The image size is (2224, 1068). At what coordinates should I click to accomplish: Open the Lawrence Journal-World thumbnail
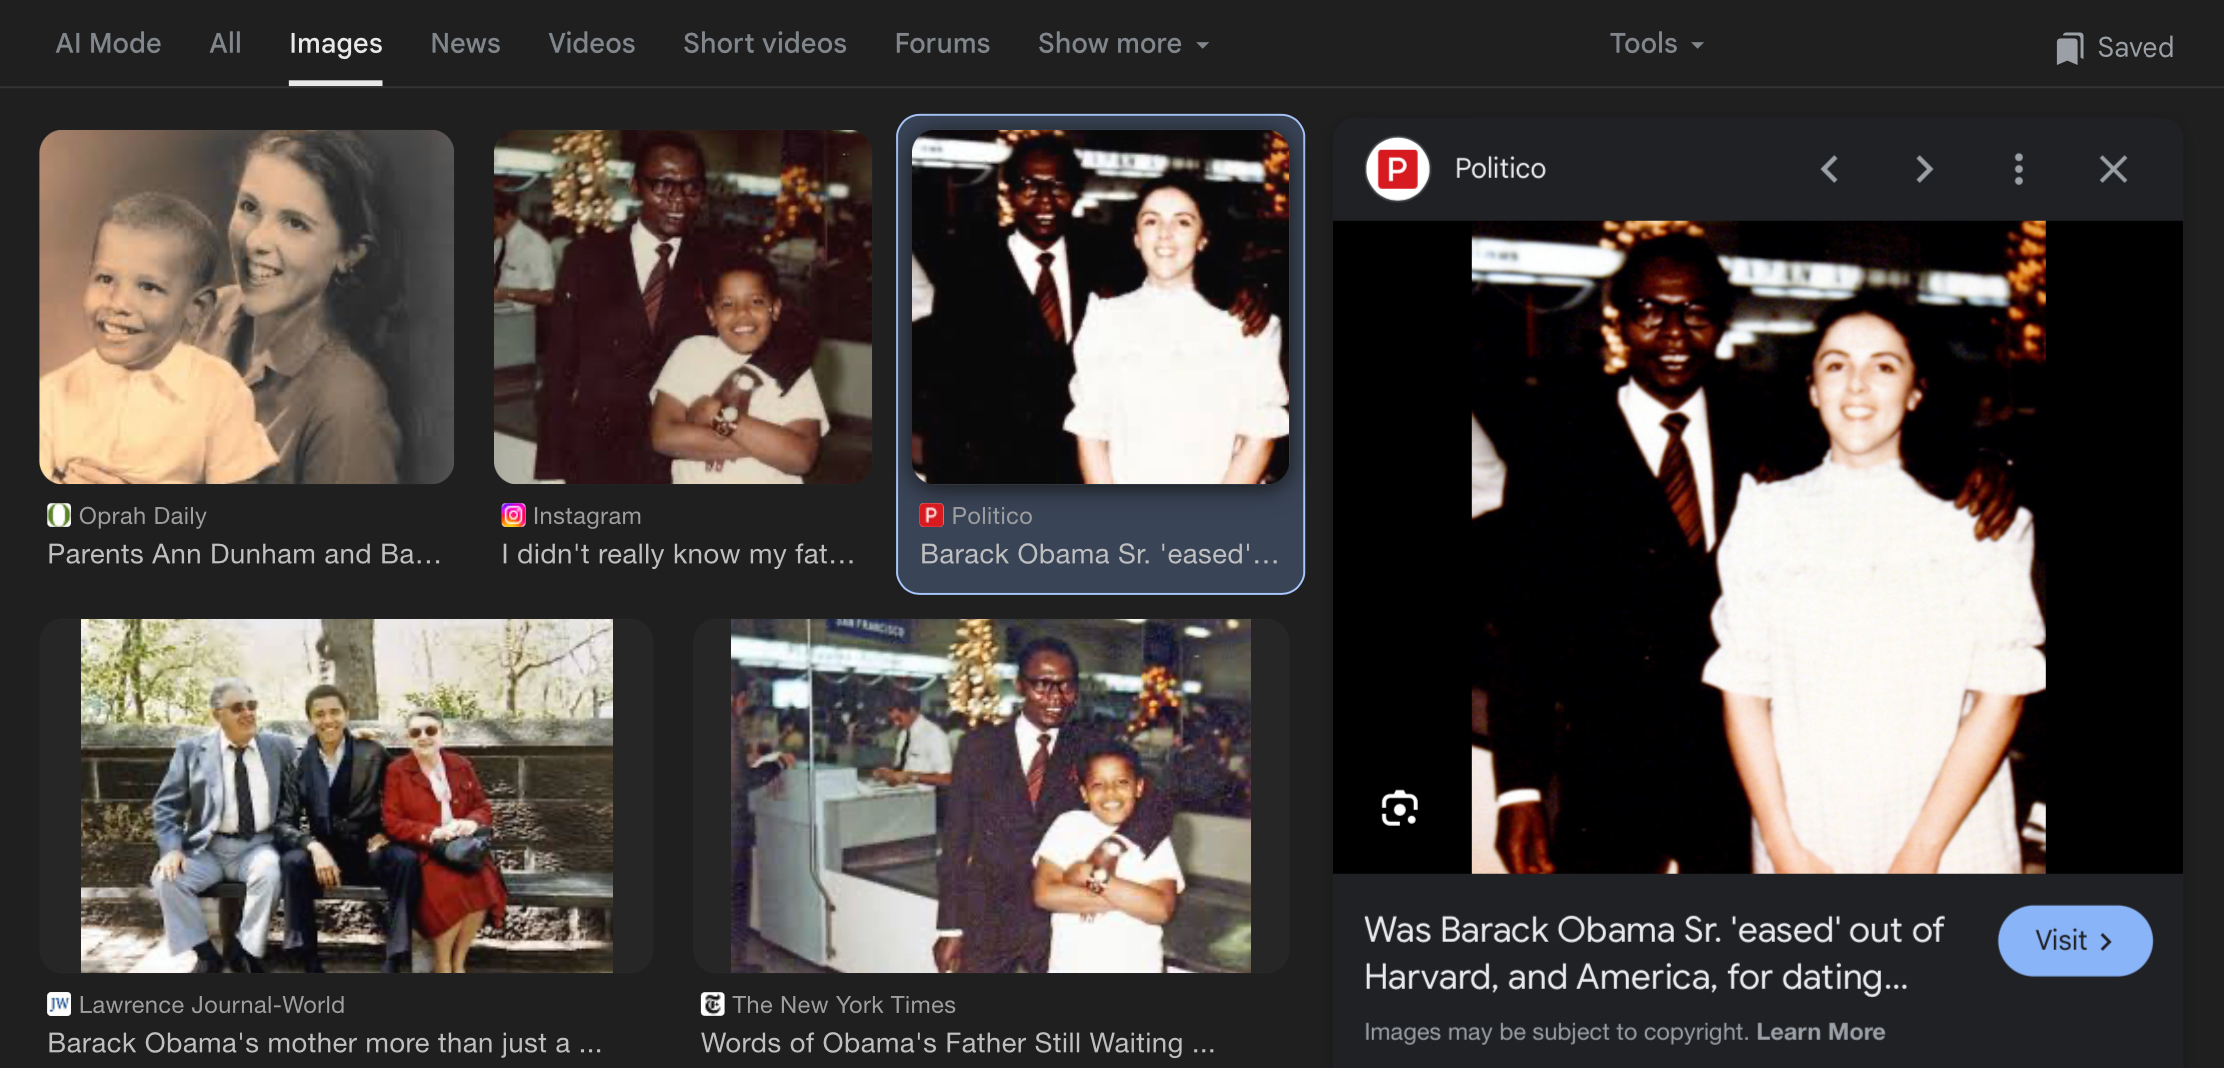[x=346, y=796]
